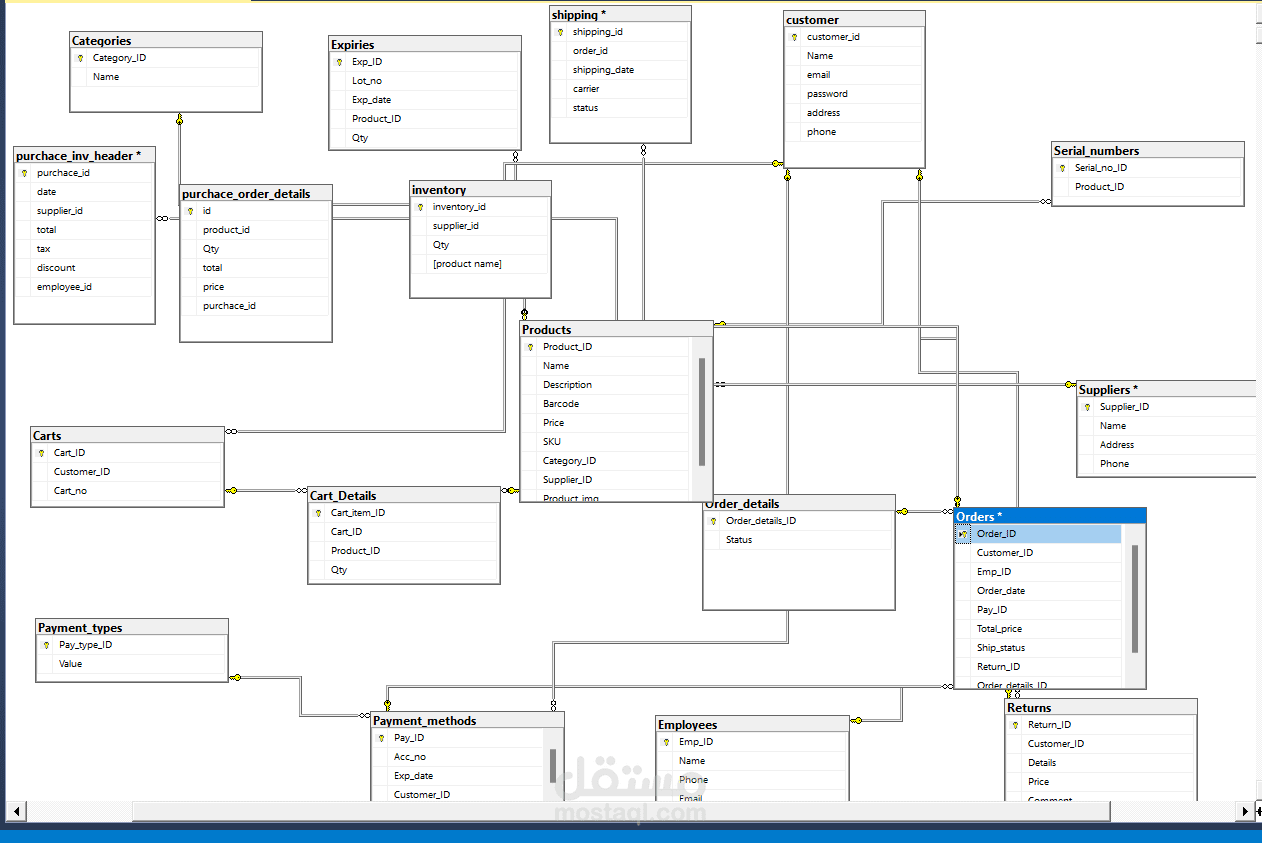The image size is (1262, 843).
Task: Click the key icon next to Supplier_ID in Suppliers
Action: pyautogui.click(x=1088, y=407)
